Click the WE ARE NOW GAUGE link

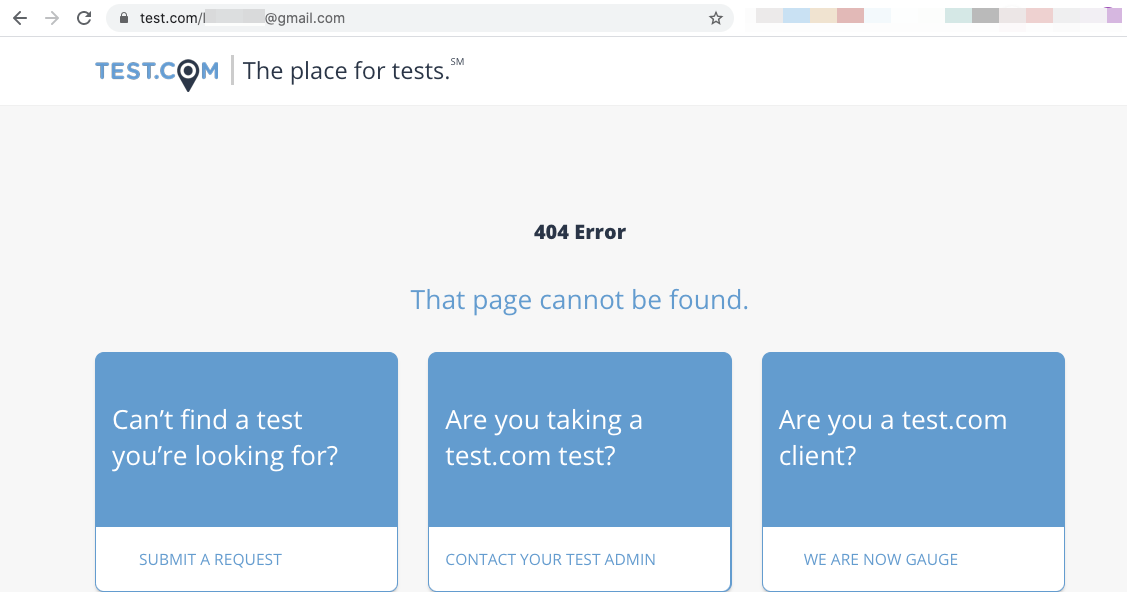pos(880,559)
